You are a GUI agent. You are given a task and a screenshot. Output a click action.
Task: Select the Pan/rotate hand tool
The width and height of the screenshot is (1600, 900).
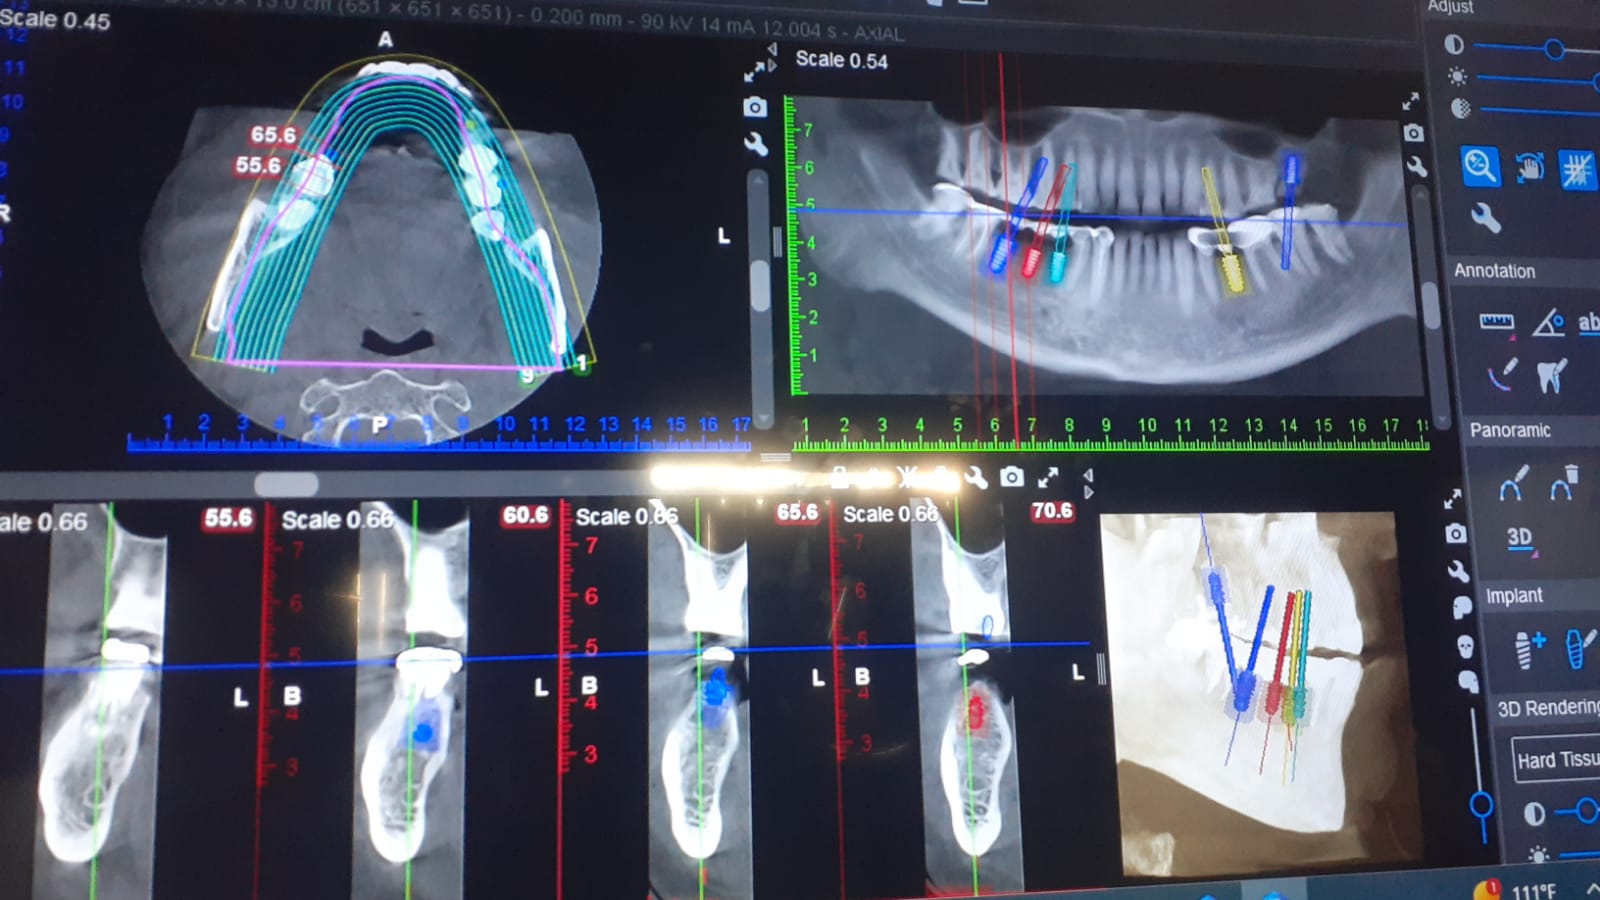tap(1529, 169)
